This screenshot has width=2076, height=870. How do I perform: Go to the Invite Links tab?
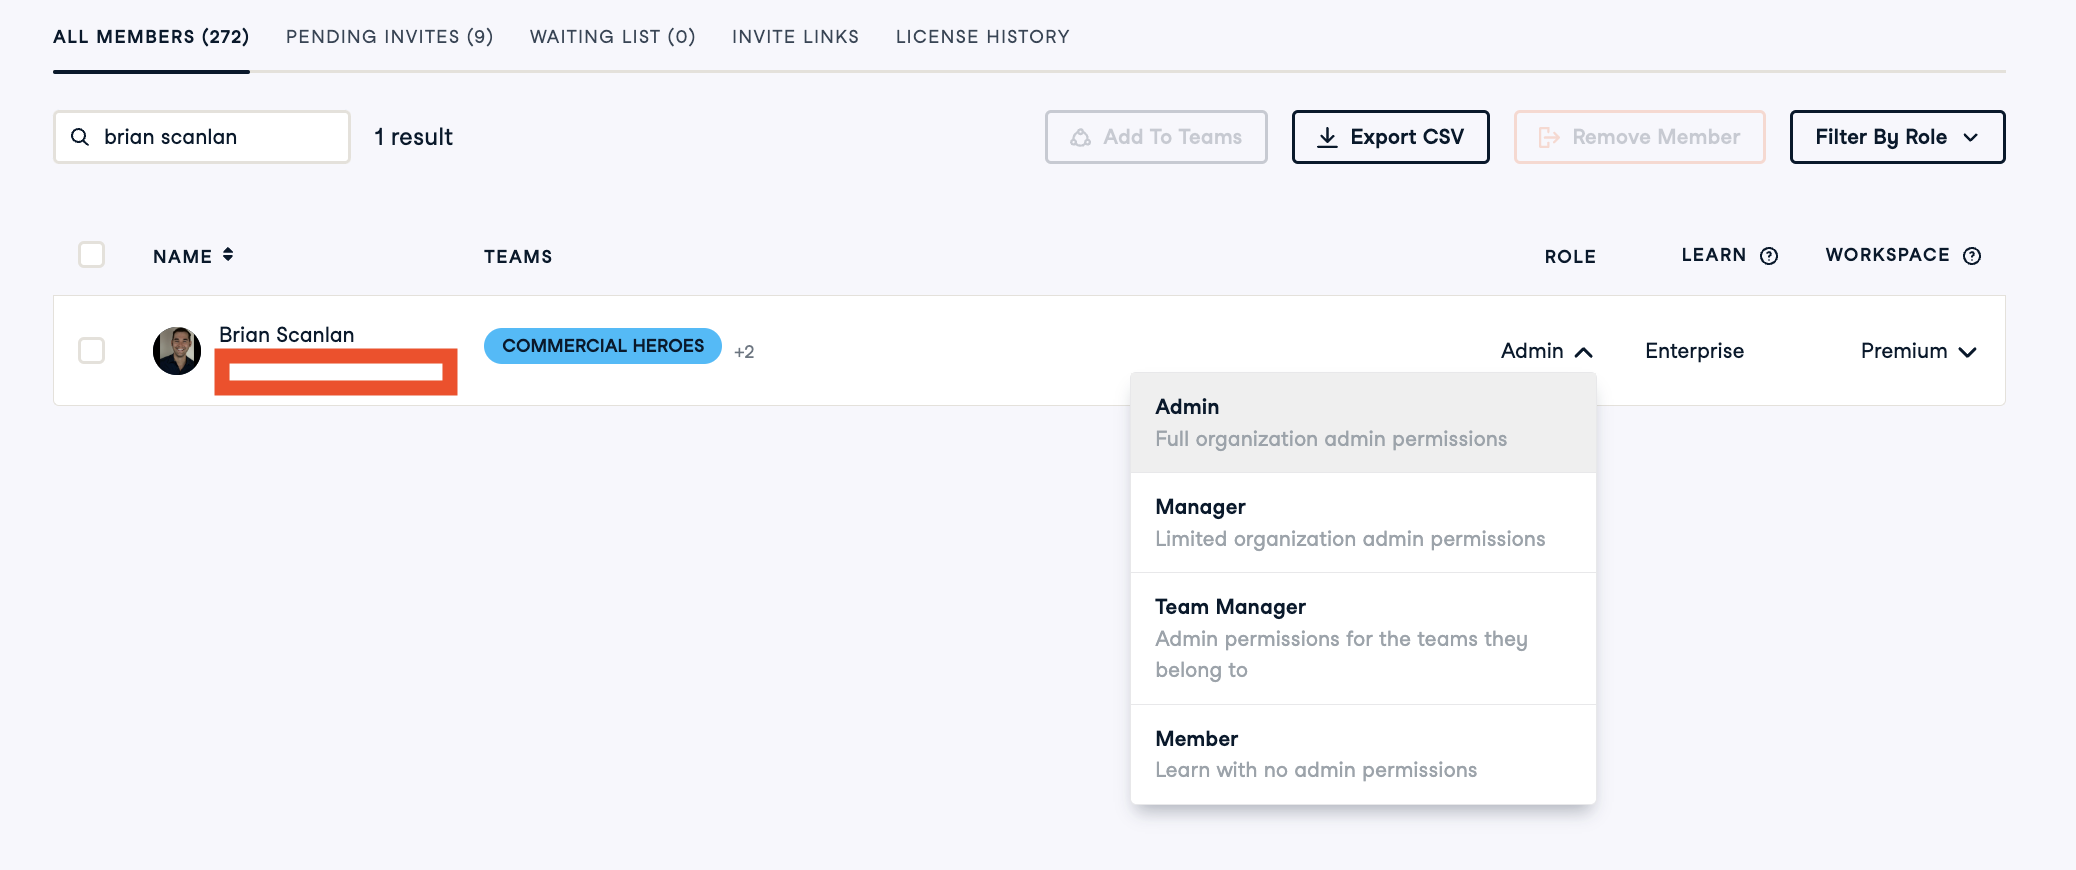(x=795, y=37)
